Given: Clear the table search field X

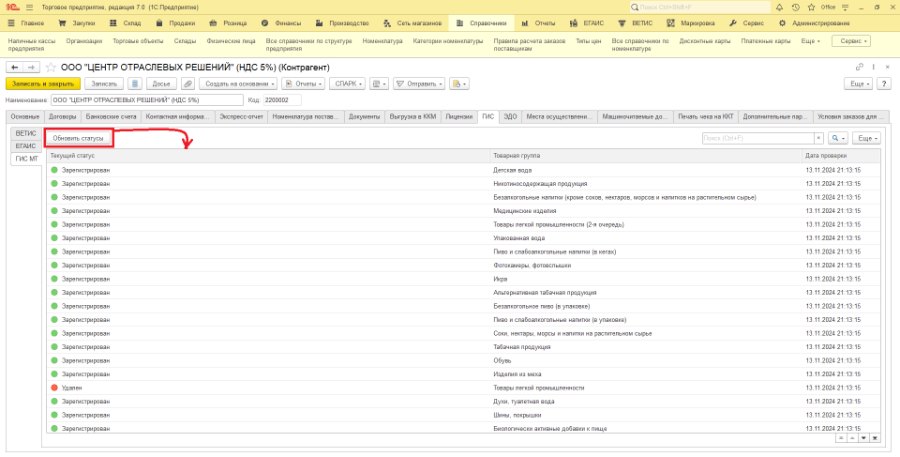Looking at the screenshot, I should [x=819, y=138].
